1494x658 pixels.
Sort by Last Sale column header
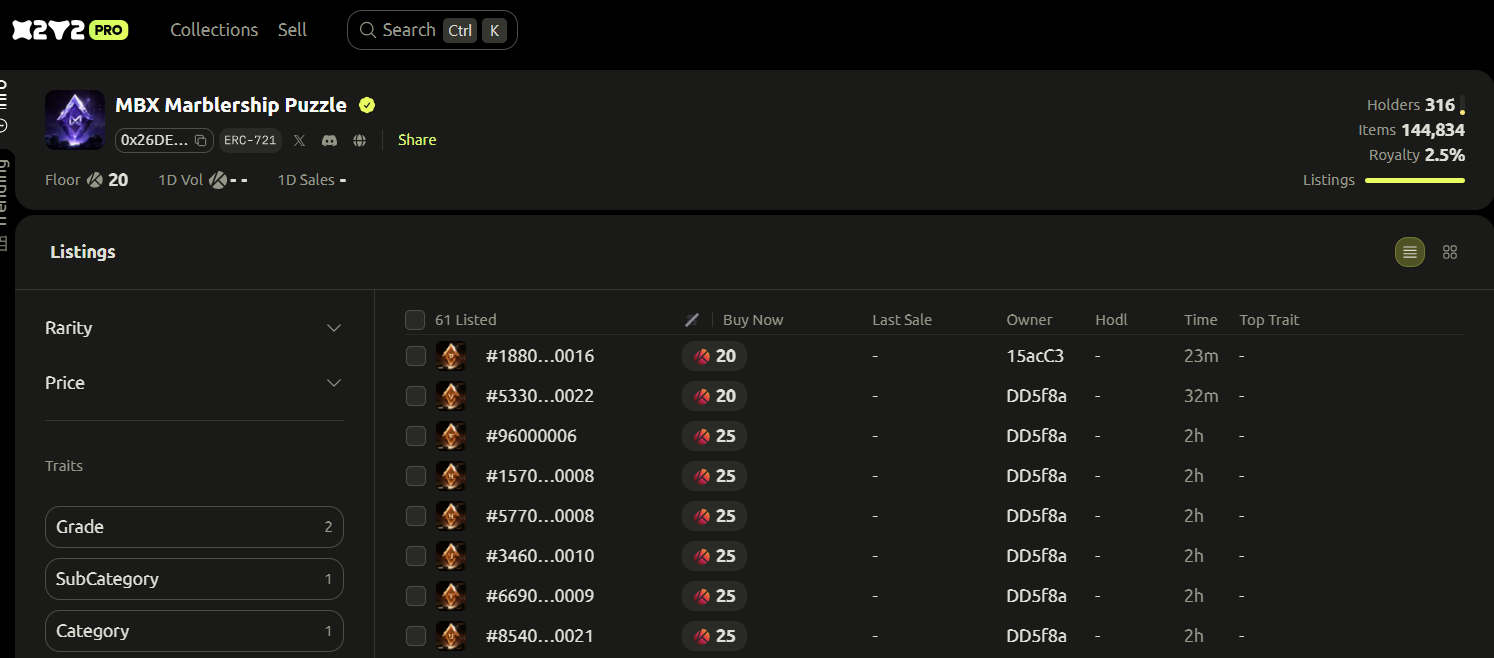tap(902, 320)
